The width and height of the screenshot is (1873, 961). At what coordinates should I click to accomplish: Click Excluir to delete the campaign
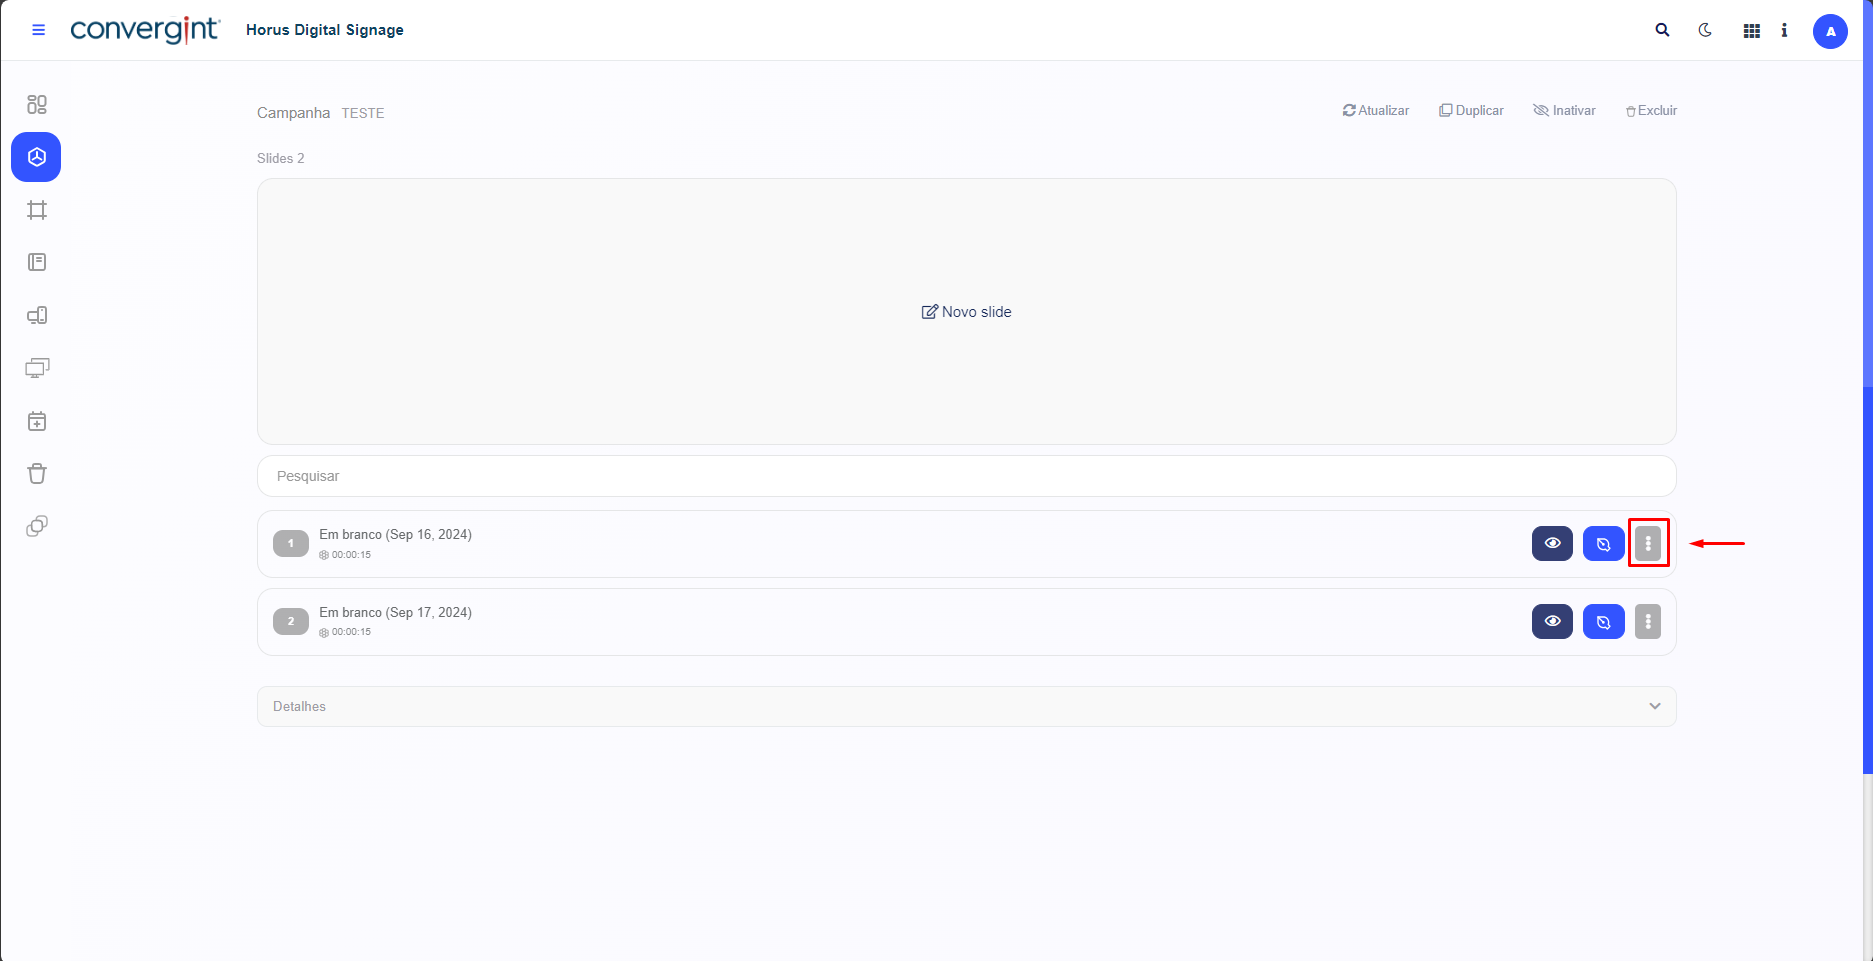[1651, 111]
